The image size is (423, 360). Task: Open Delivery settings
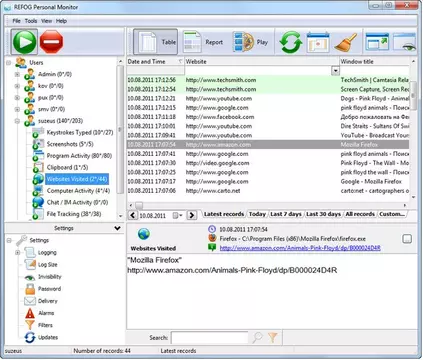pyautogui.click(x=48, y=301)
